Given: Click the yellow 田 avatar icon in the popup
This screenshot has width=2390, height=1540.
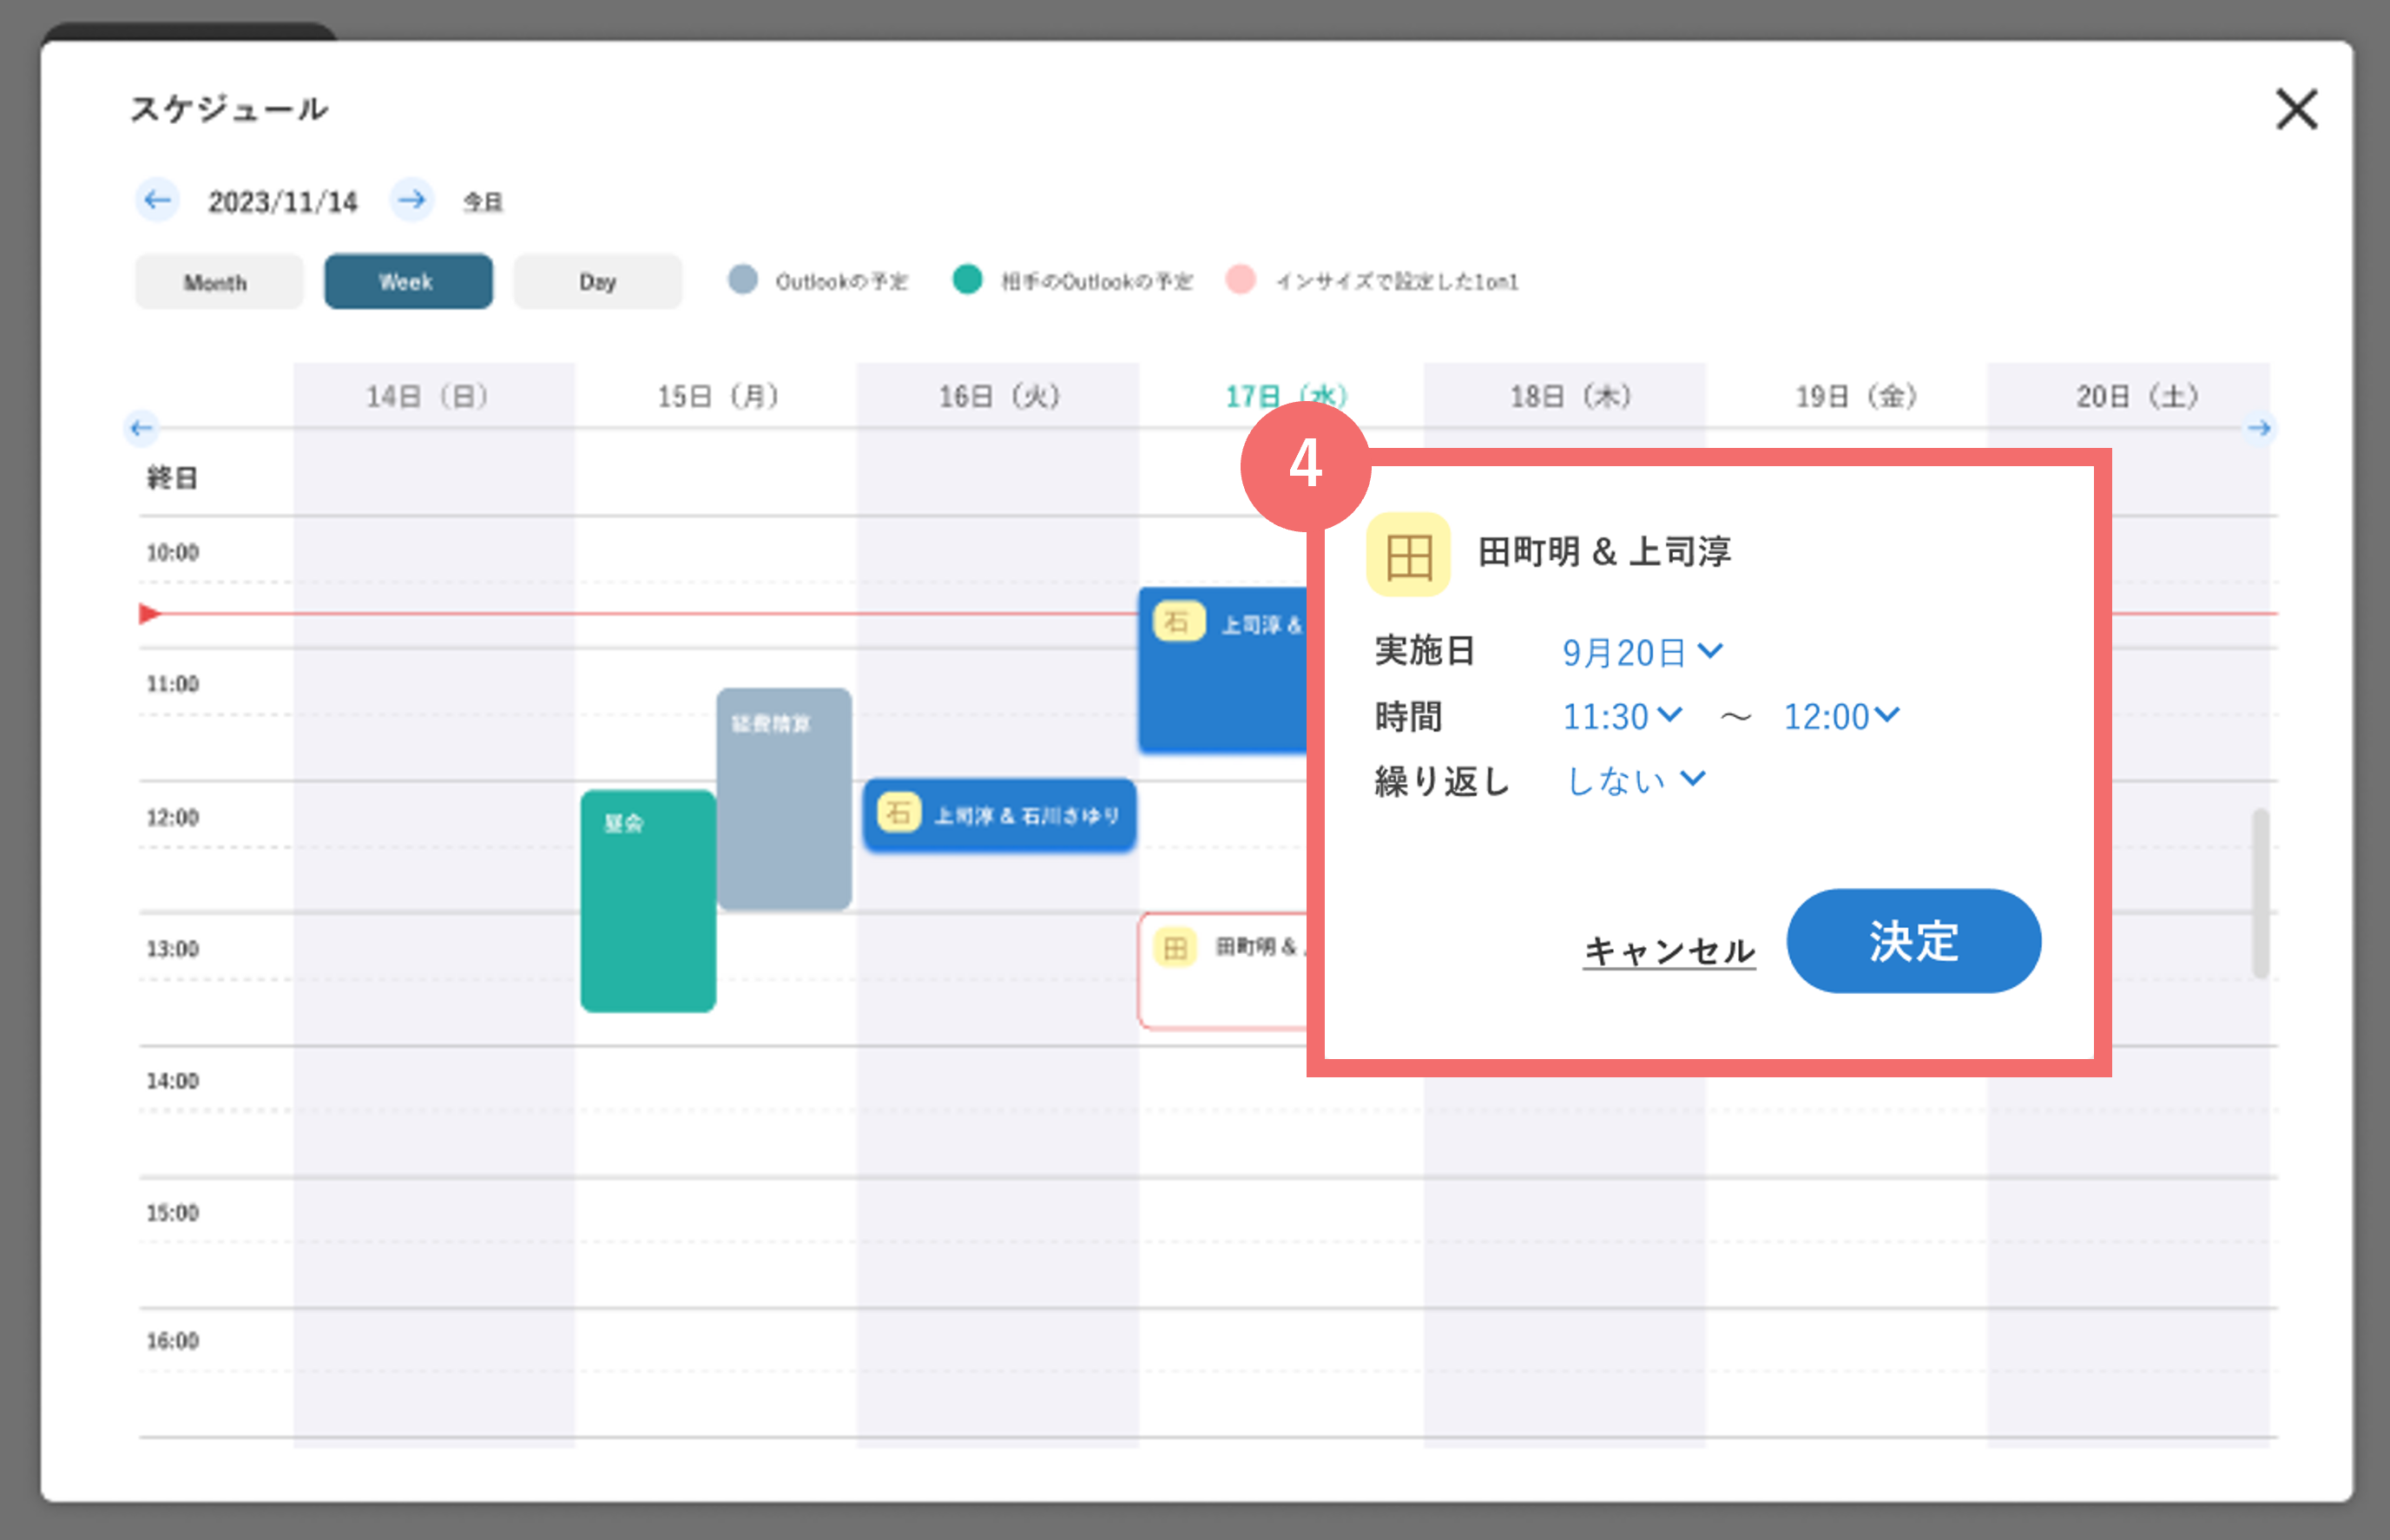Looking at the screenshot, I should coord(1408,555).
